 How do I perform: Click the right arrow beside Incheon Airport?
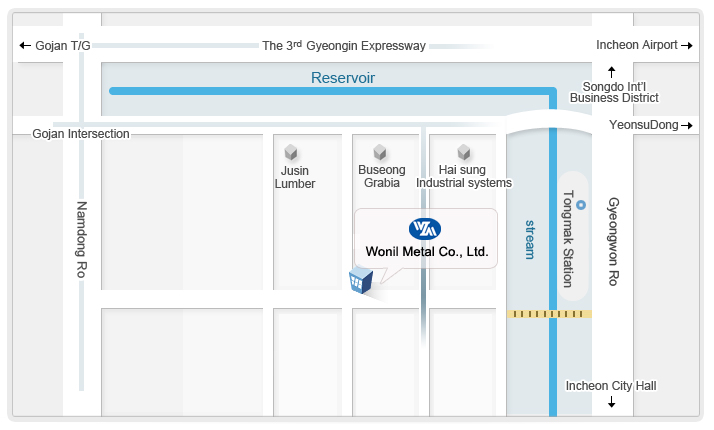(687, 45)
